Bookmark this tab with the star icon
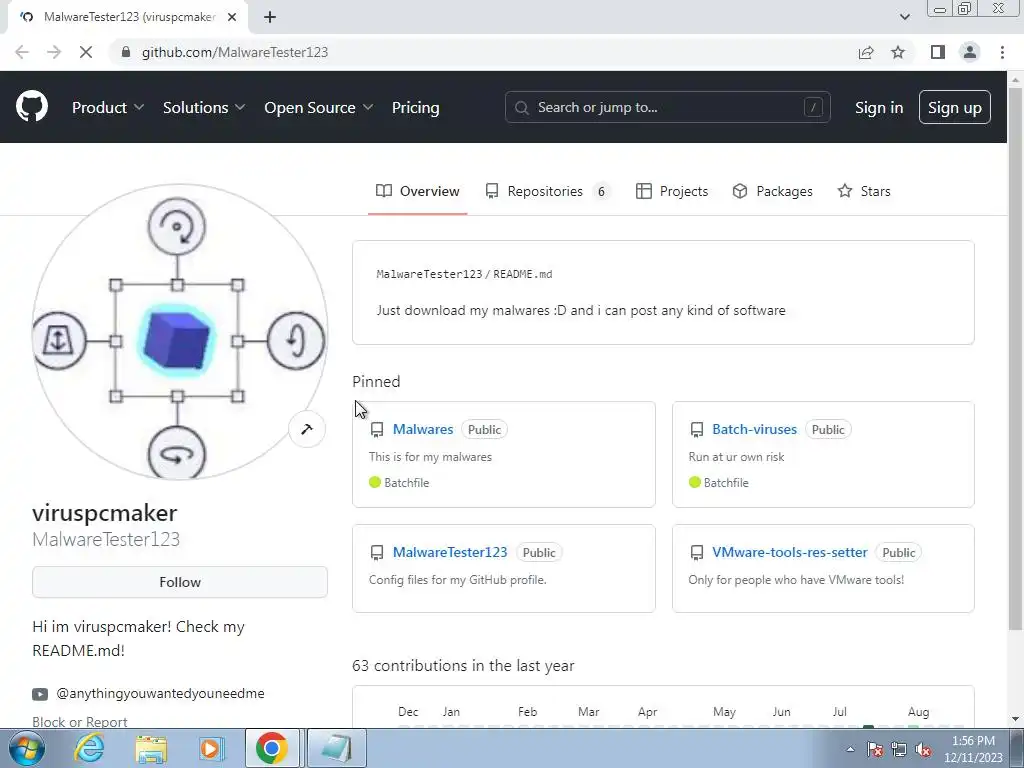 tap(898, 52)
